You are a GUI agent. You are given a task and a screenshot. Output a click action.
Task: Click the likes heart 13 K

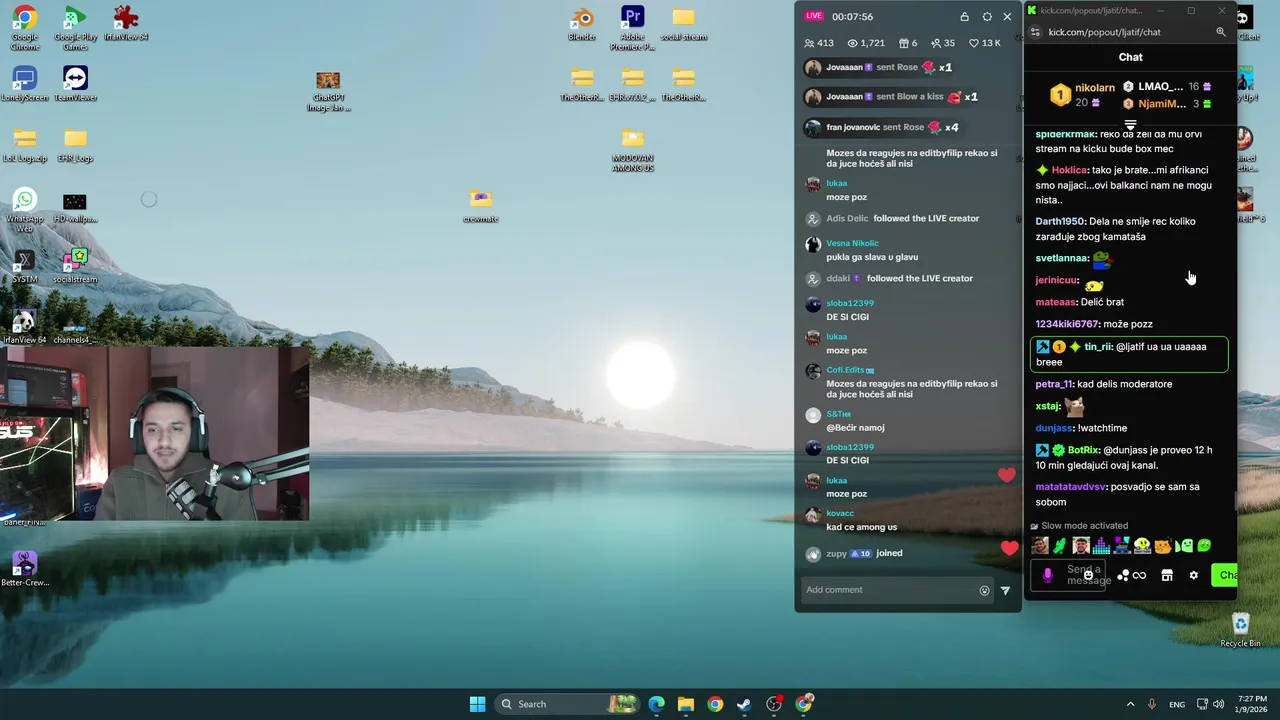985,43
